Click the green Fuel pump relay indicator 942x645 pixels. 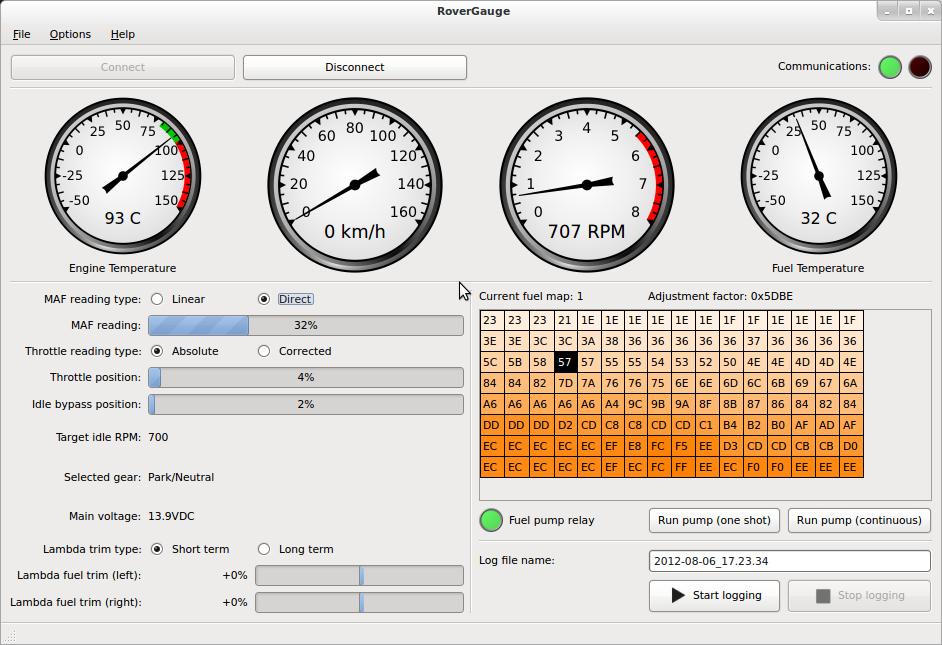pos(491,520)
